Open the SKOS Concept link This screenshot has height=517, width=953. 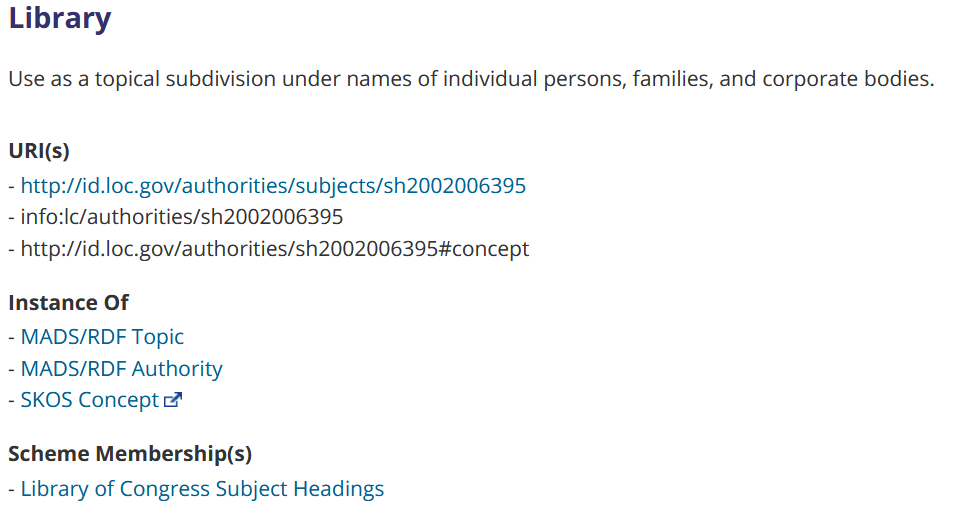(90, 400)
